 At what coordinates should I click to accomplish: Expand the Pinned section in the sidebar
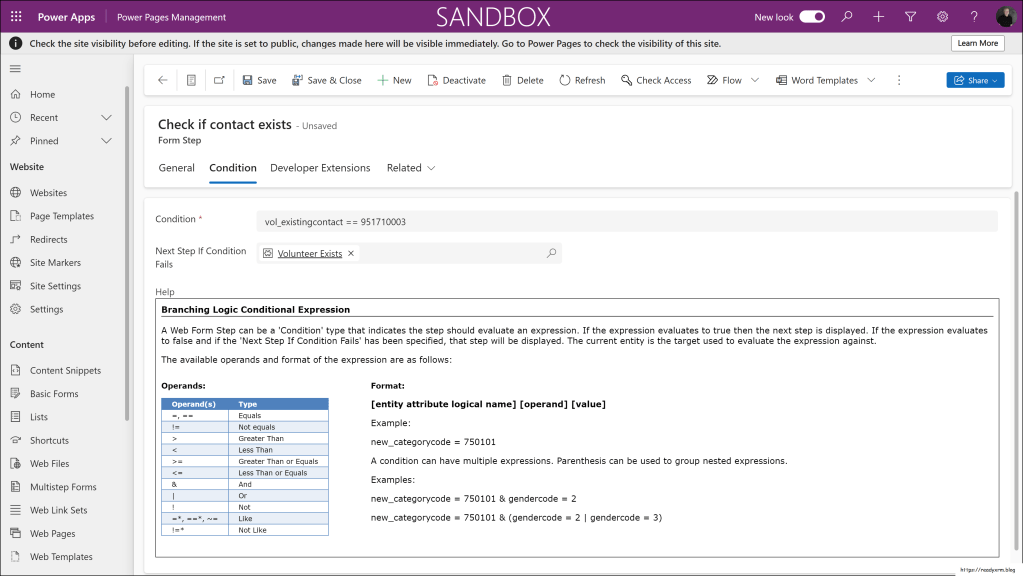click(x=107, y=141)
